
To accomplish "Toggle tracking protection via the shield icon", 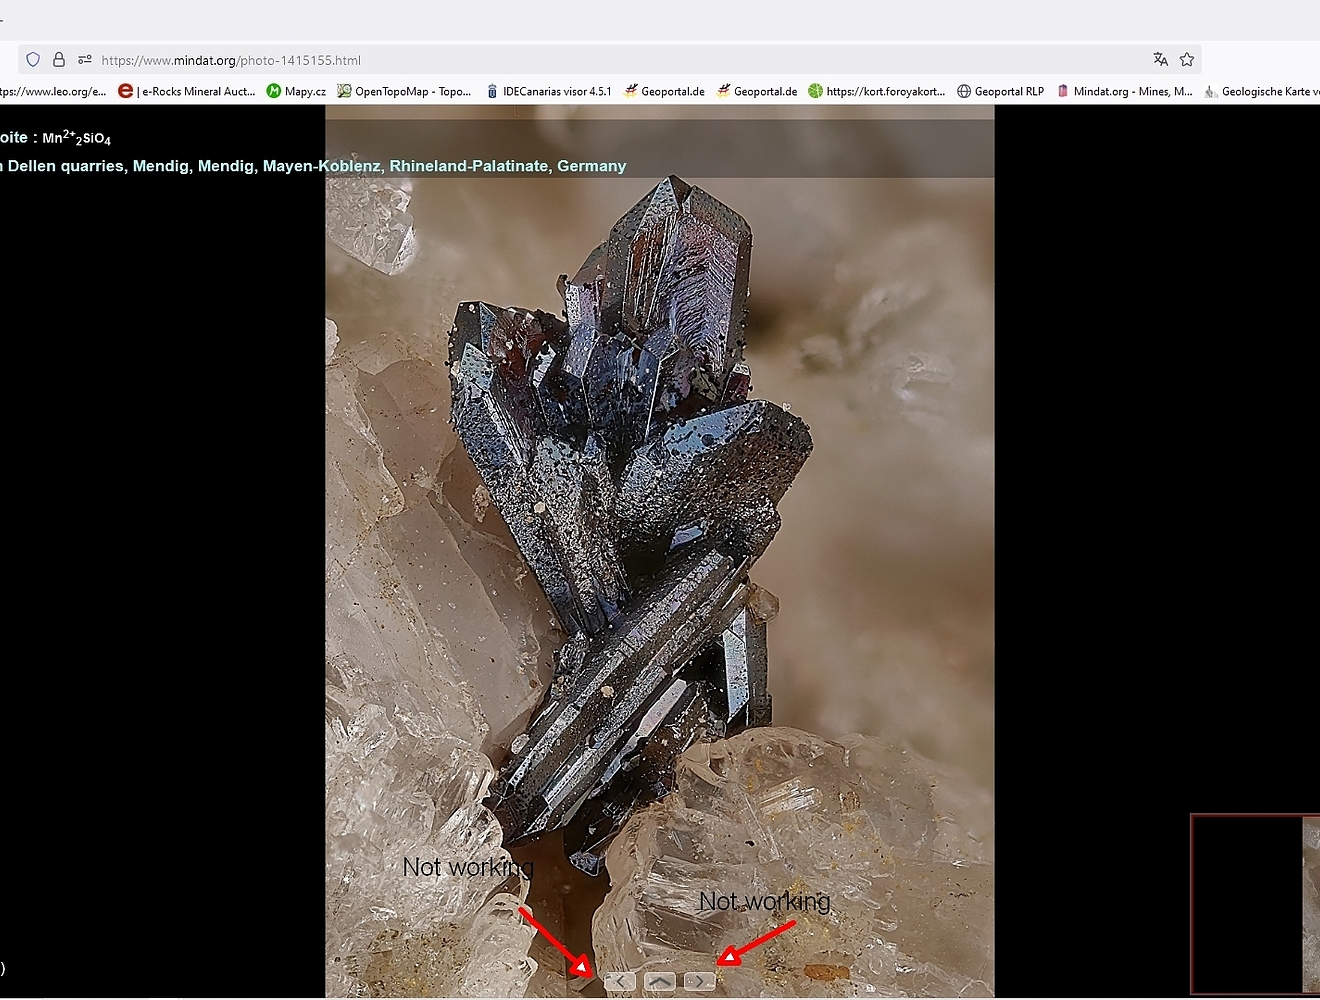I will pyautogui.click(x=33, y=59).
